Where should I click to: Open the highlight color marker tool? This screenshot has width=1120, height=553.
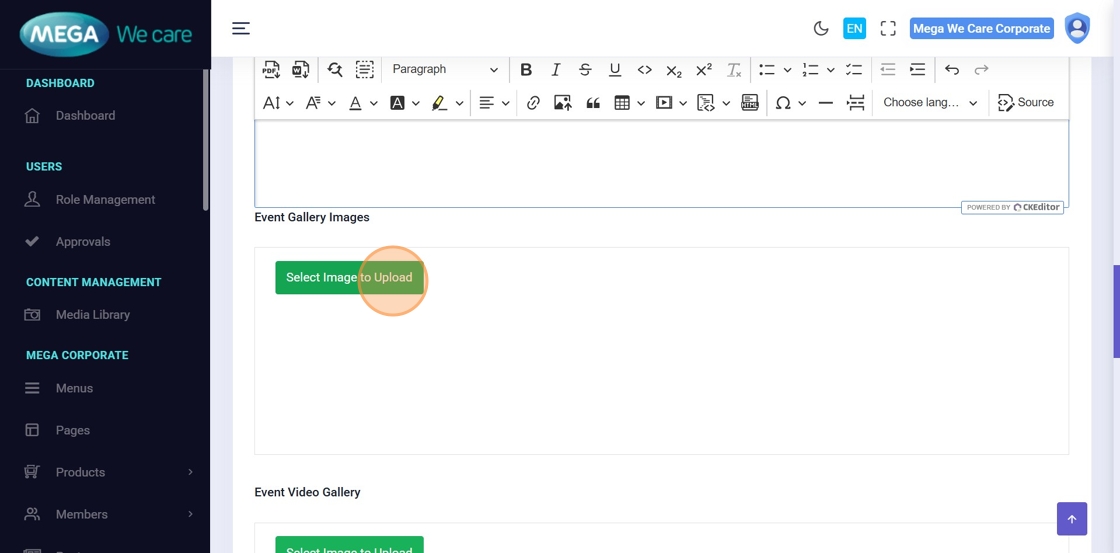[x=440, y=103]
